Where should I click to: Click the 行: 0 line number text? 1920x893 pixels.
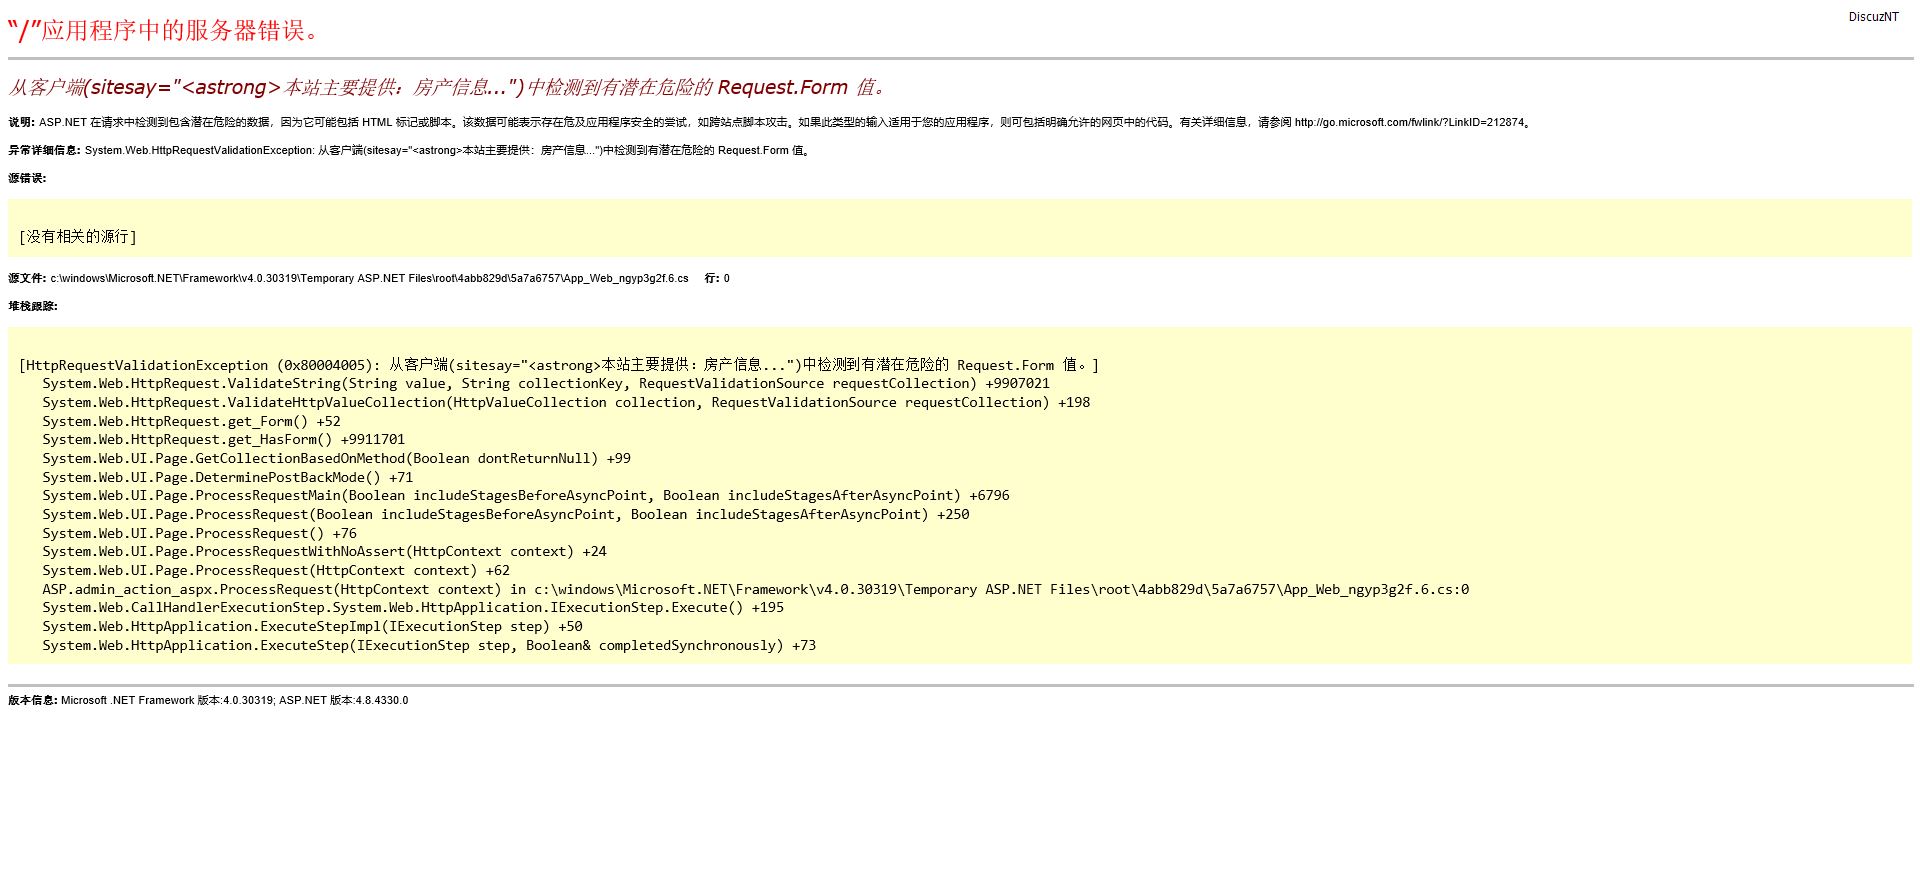(x=717, y=279)
